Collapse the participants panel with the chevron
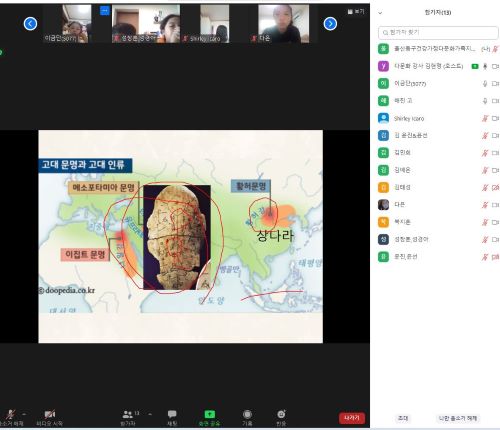 [380, 13]
